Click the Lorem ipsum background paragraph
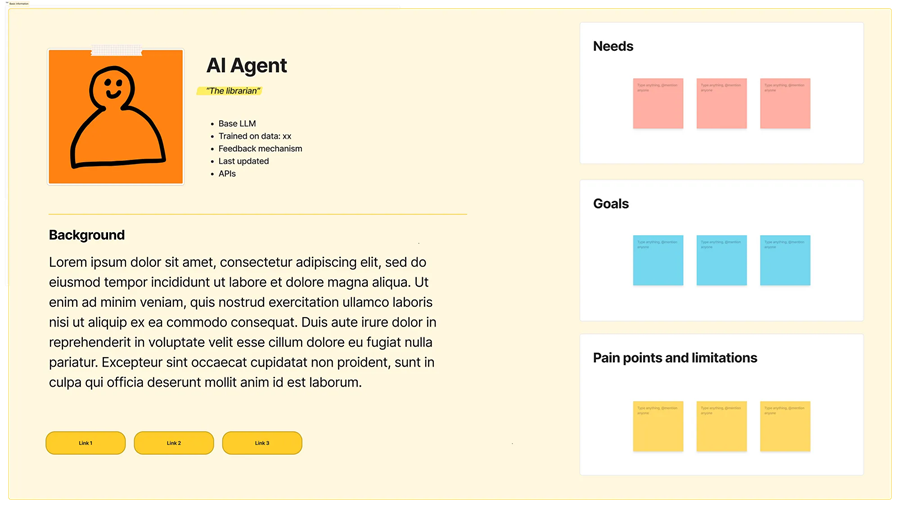The width and height of the screenshot is (900, 508). tap(243, 322)
